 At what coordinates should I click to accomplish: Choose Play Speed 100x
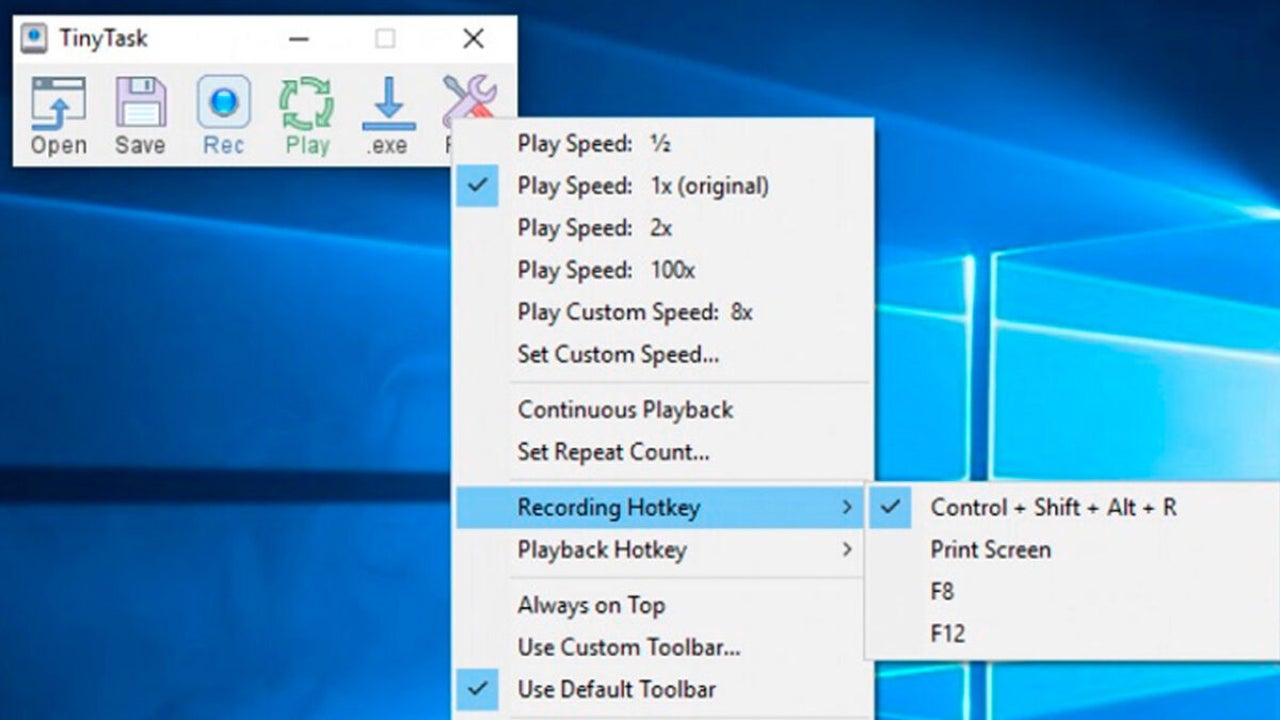[664, 270]
